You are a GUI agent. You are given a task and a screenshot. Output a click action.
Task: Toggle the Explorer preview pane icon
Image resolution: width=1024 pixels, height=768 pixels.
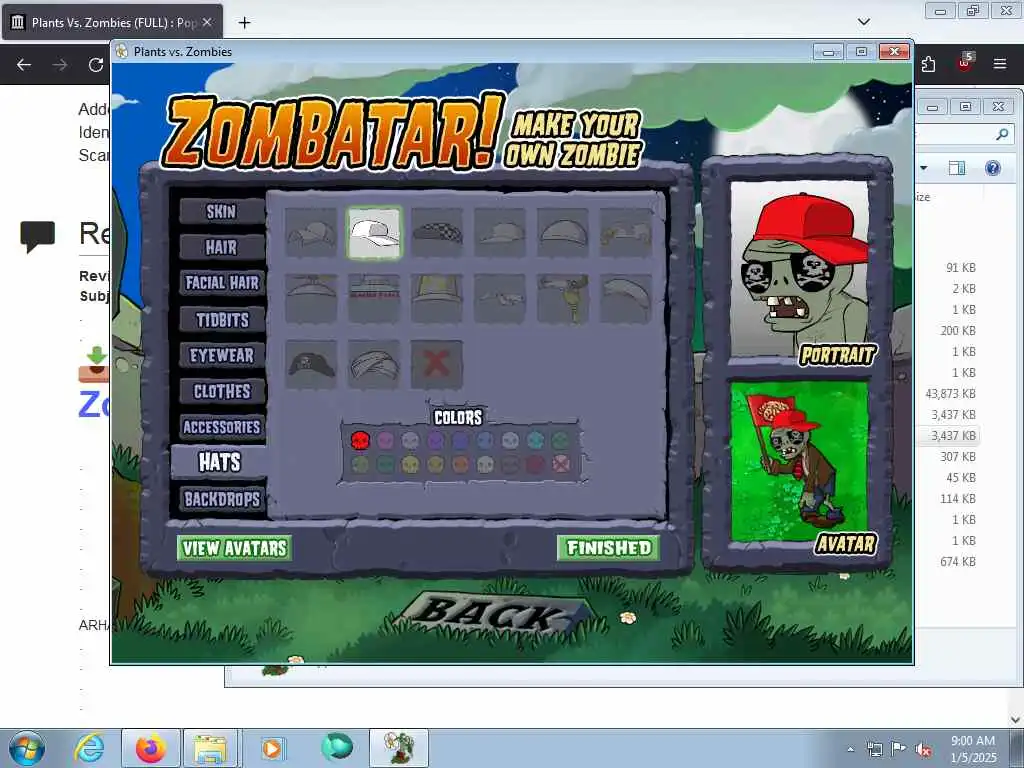[x=957, y=168]
